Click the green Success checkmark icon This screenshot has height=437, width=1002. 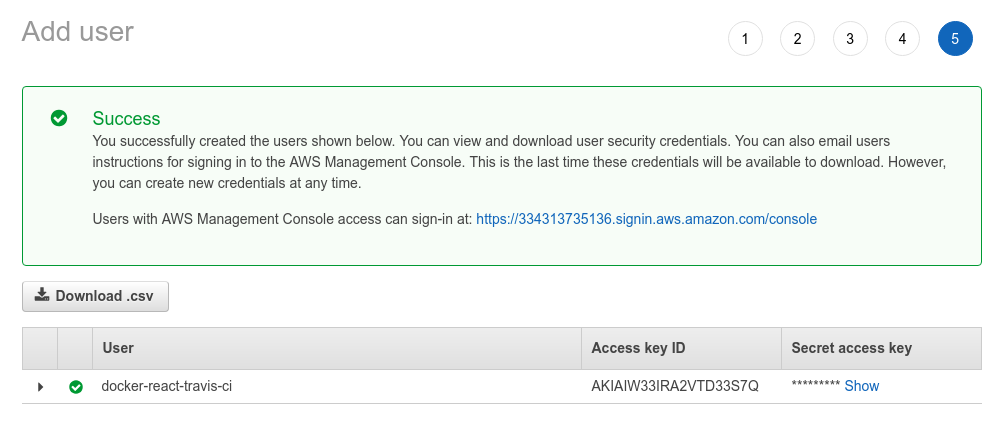click(59, 118)
